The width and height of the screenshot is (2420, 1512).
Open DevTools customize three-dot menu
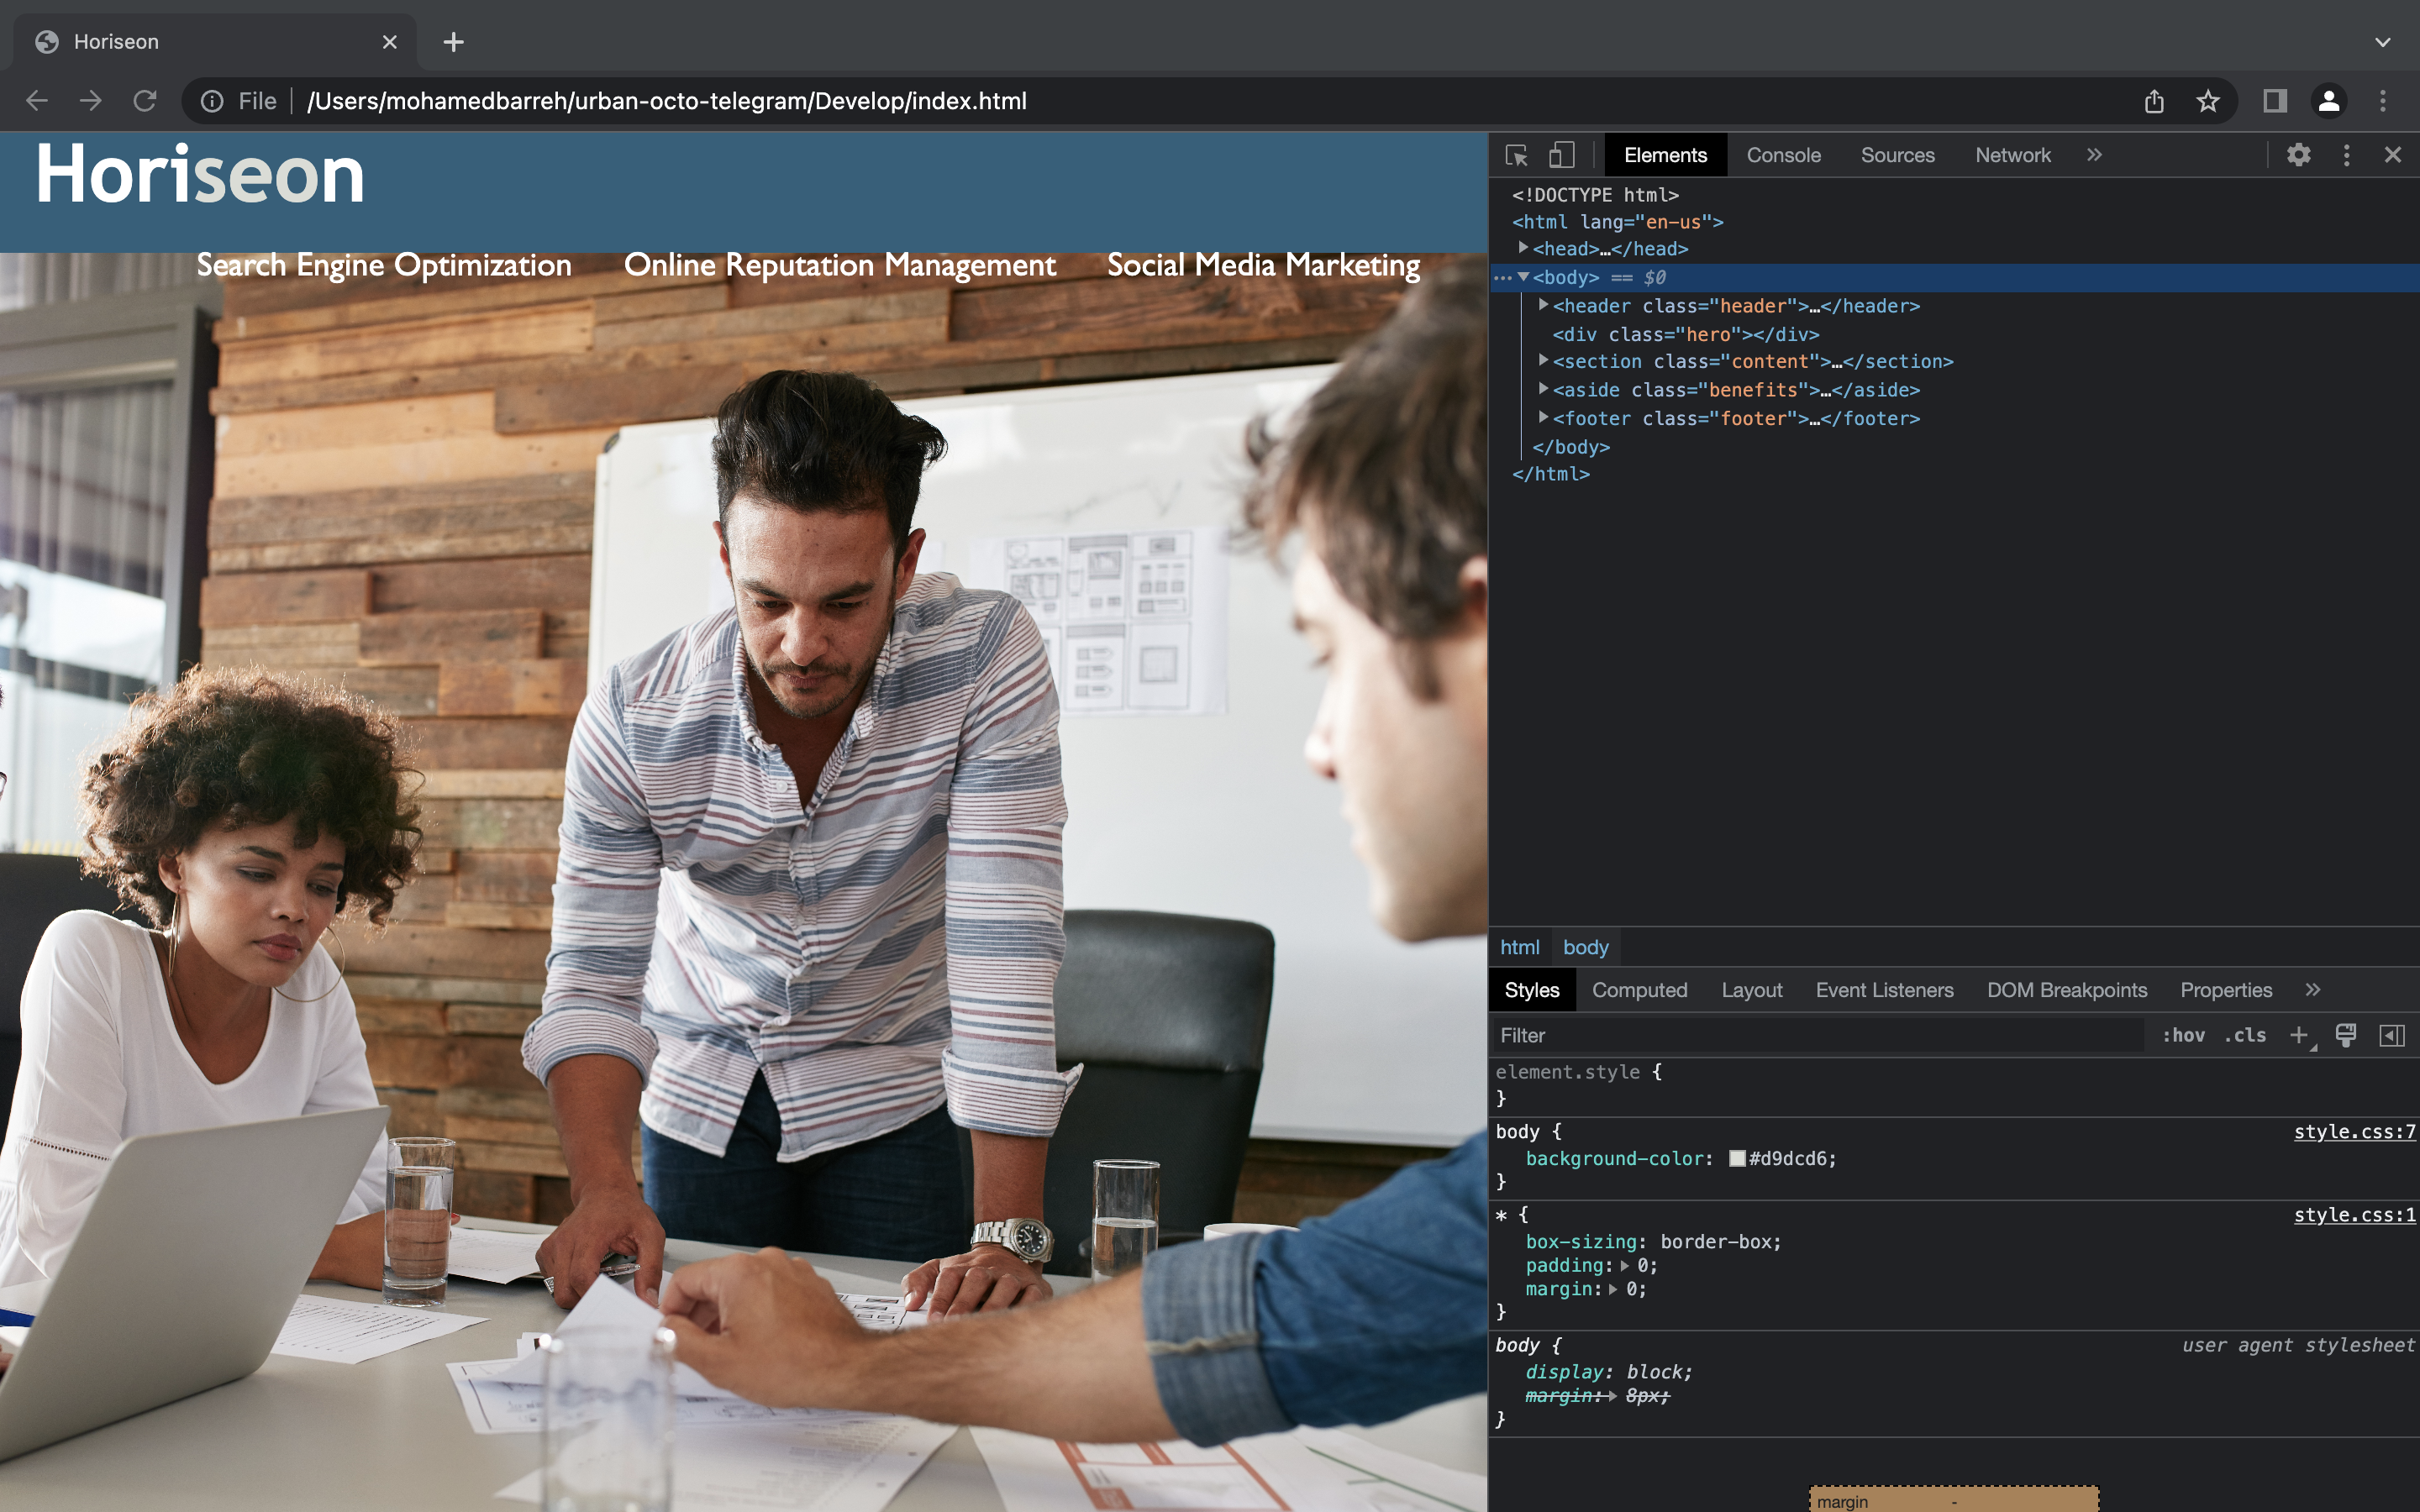point(2346,155)
